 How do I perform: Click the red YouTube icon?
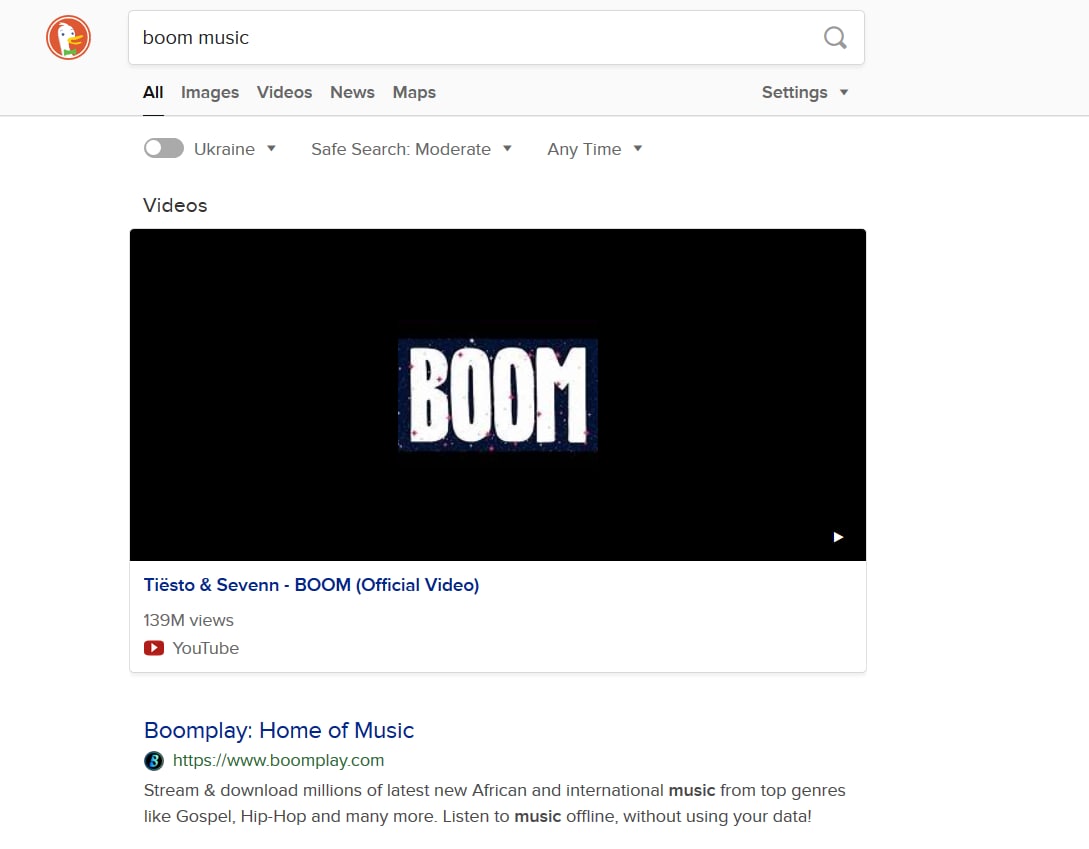(x=153, y=648)
